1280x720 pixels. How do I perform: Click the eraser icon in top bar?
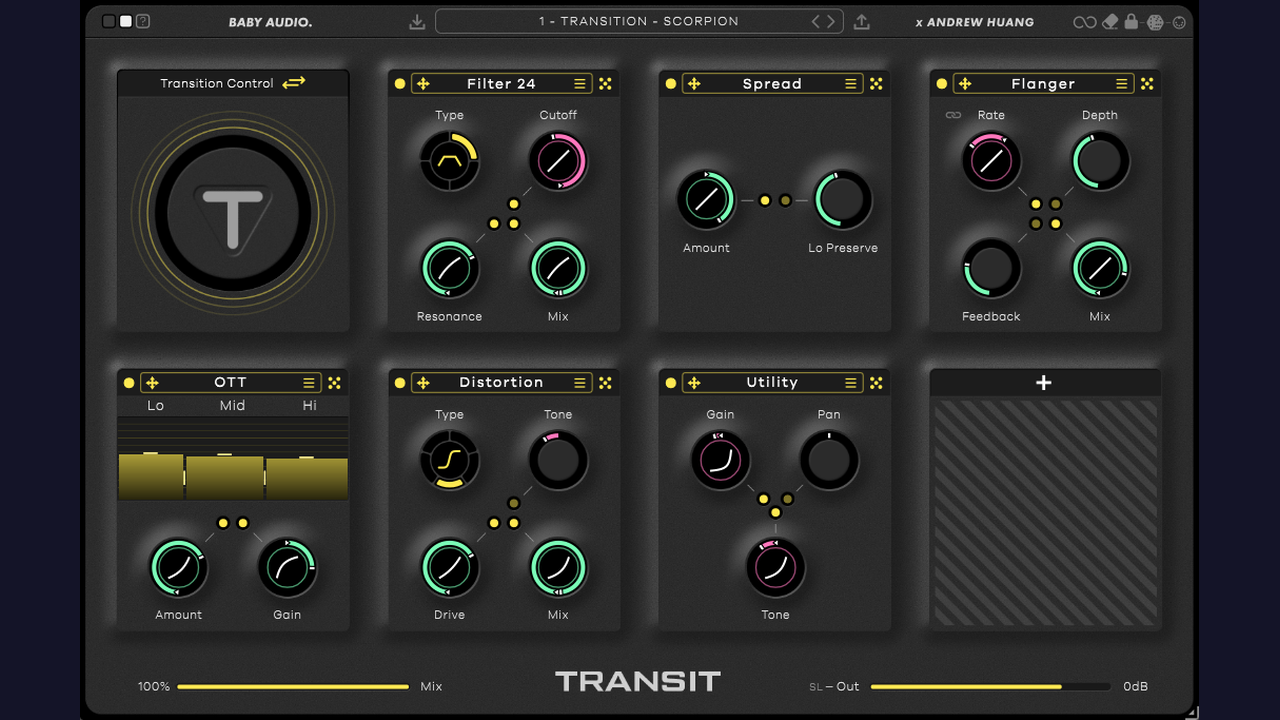[x=1109, y=22]
